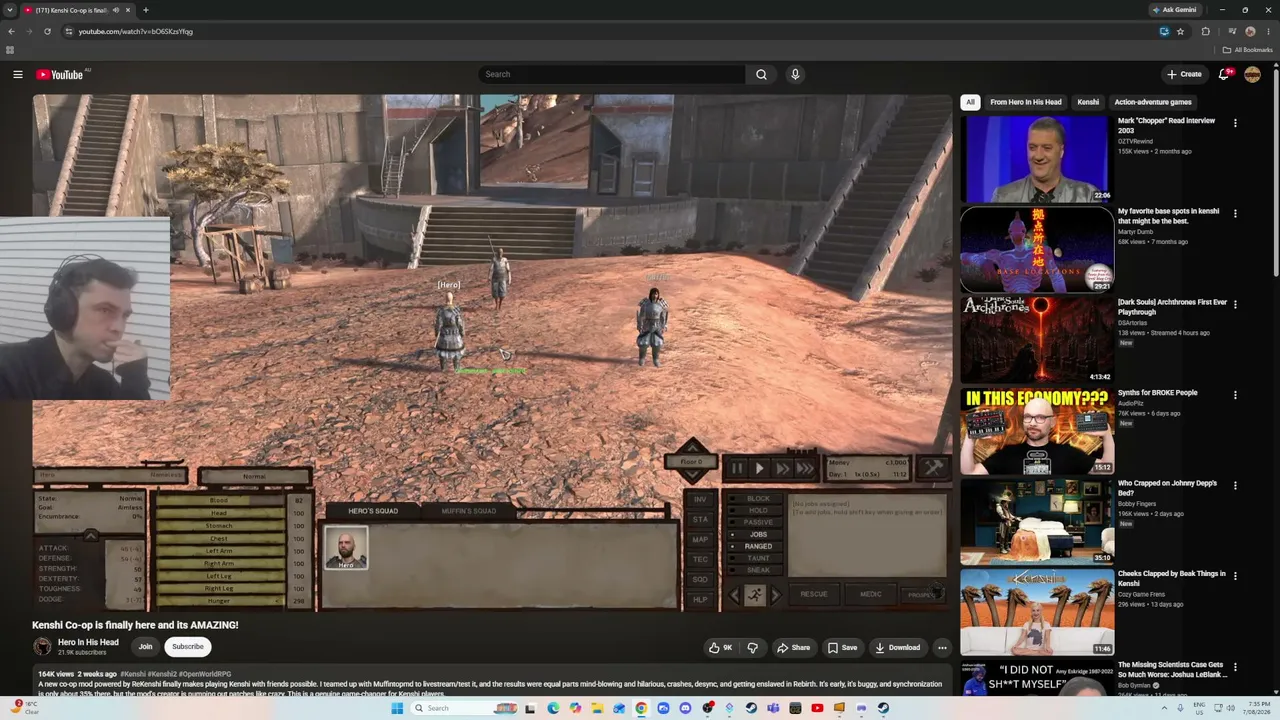Click the YouTube search input field
1280x720 pixels.
click(x=612, y=74)
